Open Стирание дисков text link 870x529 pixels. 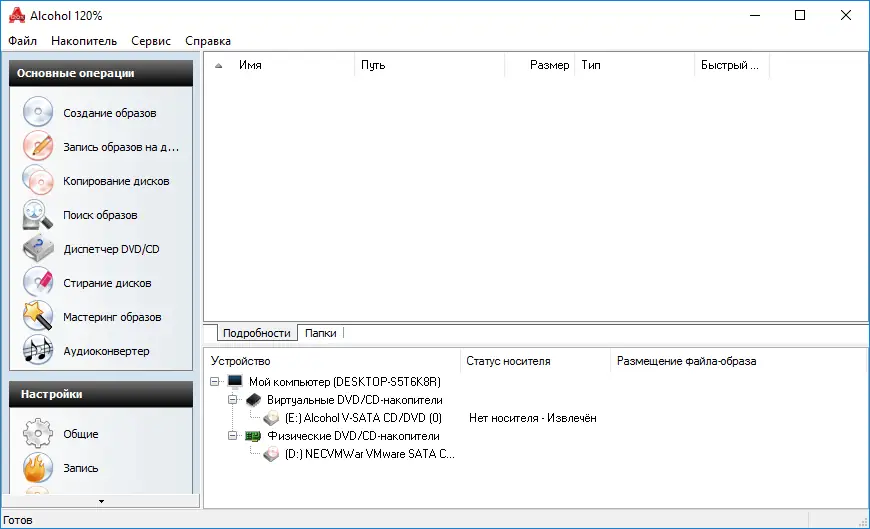[x=107, y=283]
